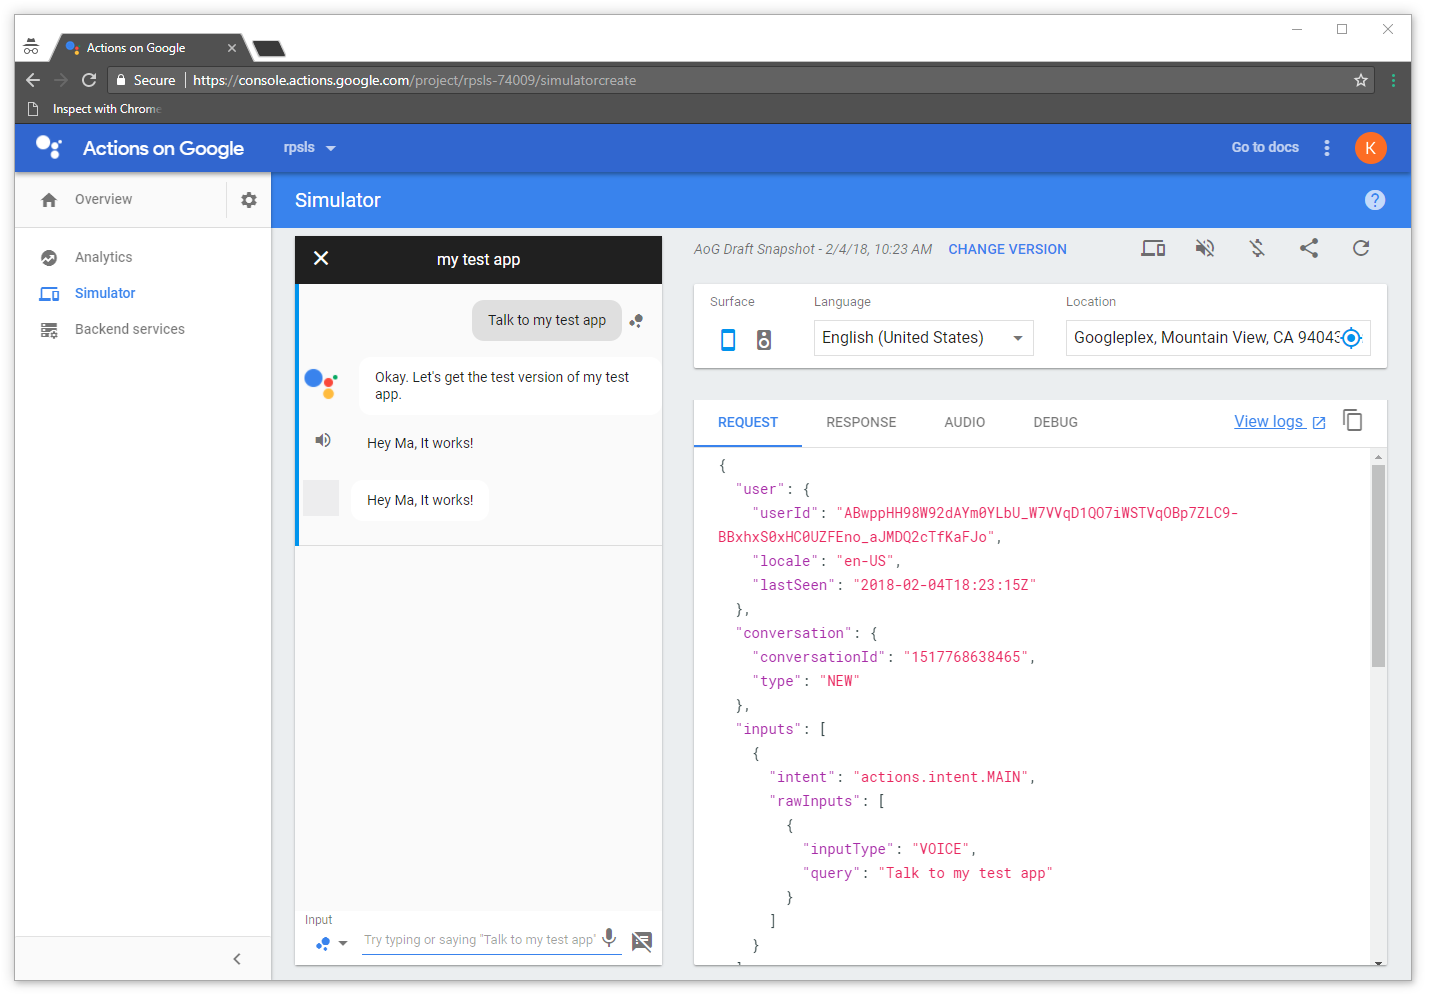Click the simulator text input field
Viewport: 1430px width, 999px height.
tap(480, 940)
